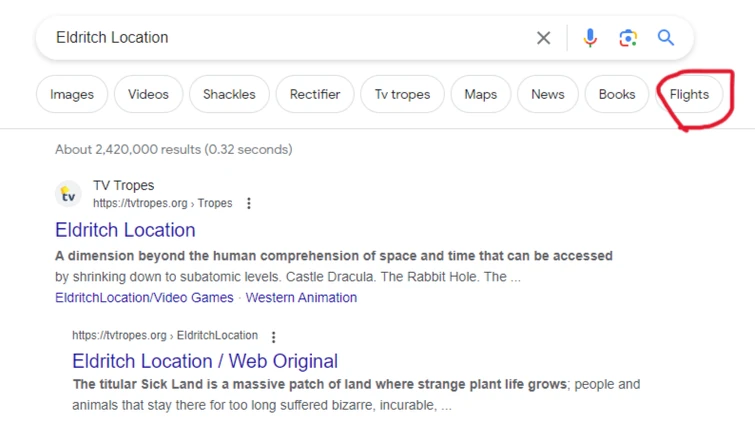Start voice search with the microphone icon

point(590,38)
